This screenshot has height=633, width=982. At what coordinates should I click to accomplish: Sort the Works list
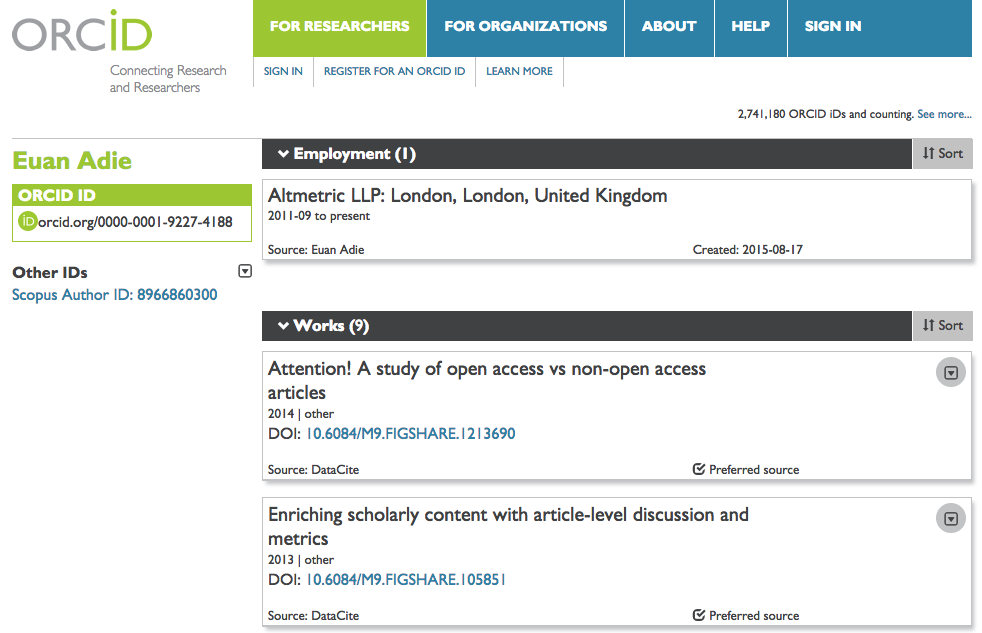(943, 326)
